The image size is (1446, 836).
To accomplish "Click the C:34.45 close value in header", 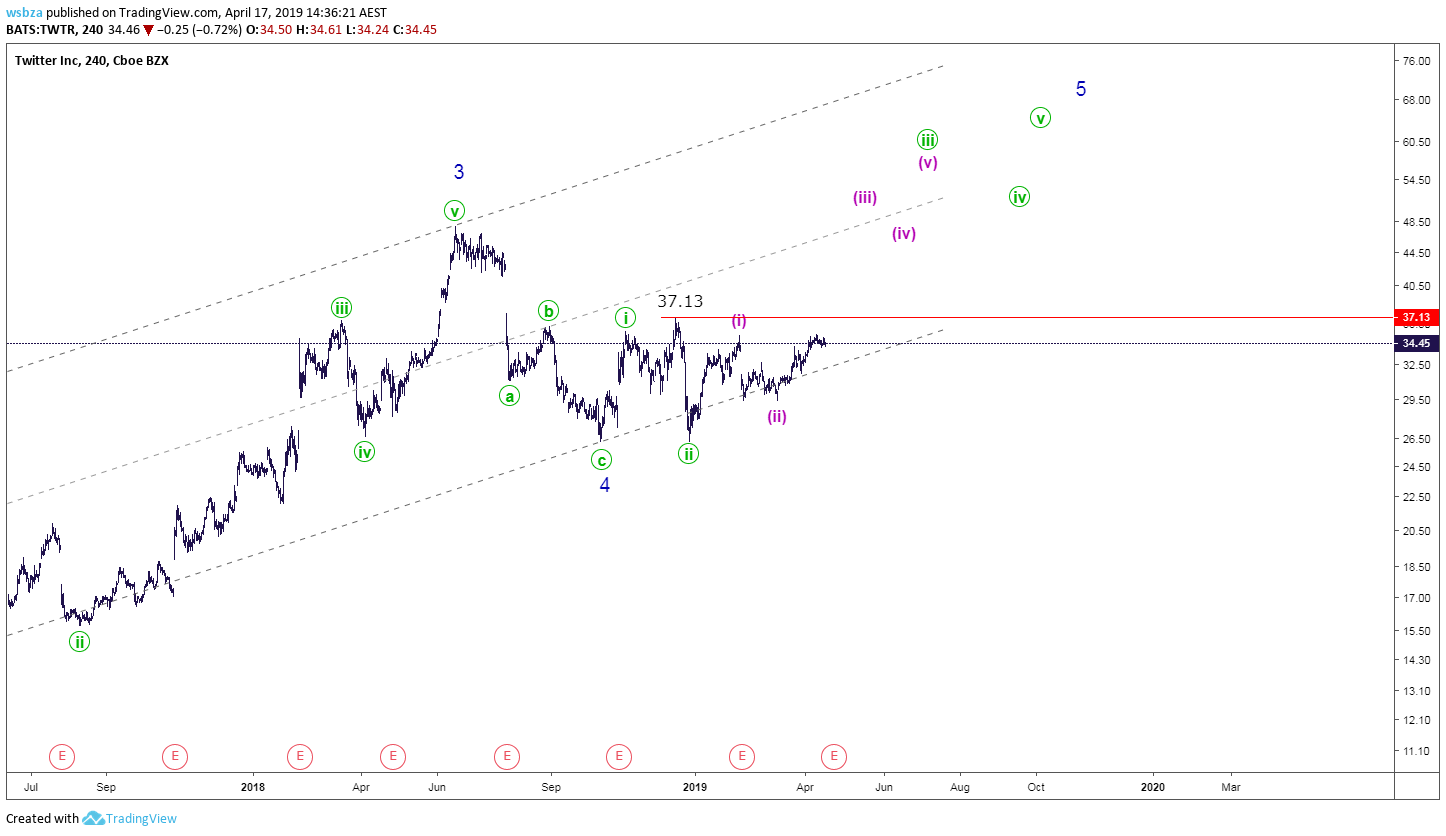I will click(415, 30).
